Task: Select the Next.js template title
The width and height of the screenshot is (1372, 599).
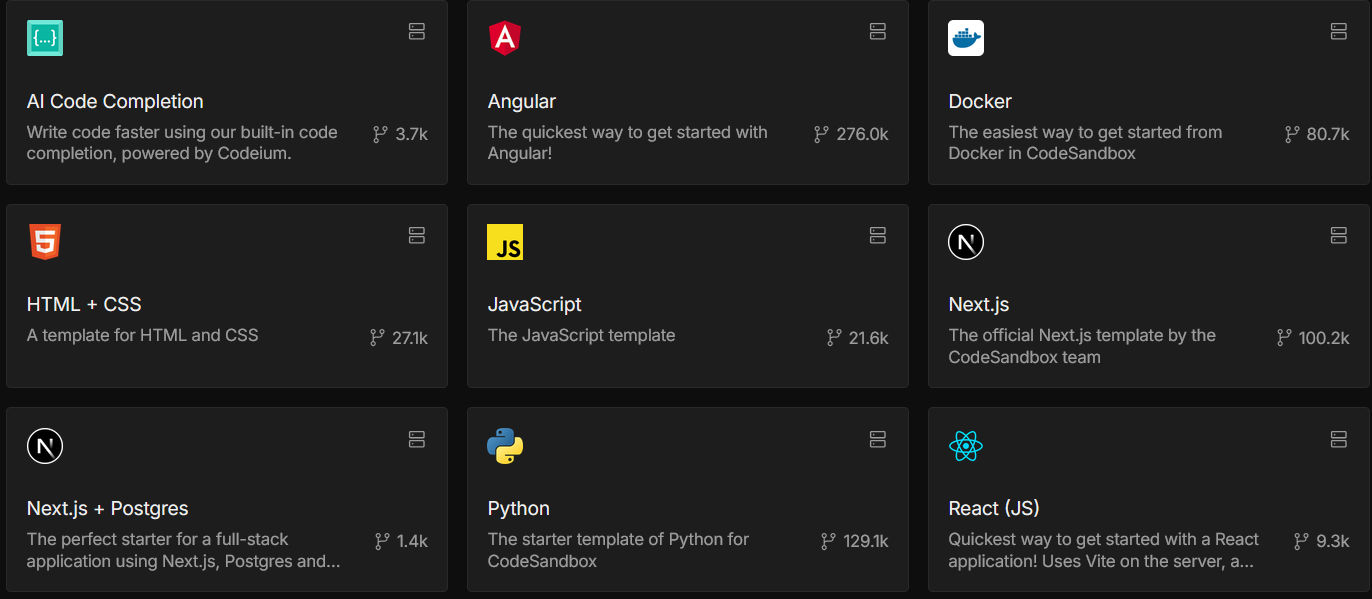Action: (x=979, y=305)
